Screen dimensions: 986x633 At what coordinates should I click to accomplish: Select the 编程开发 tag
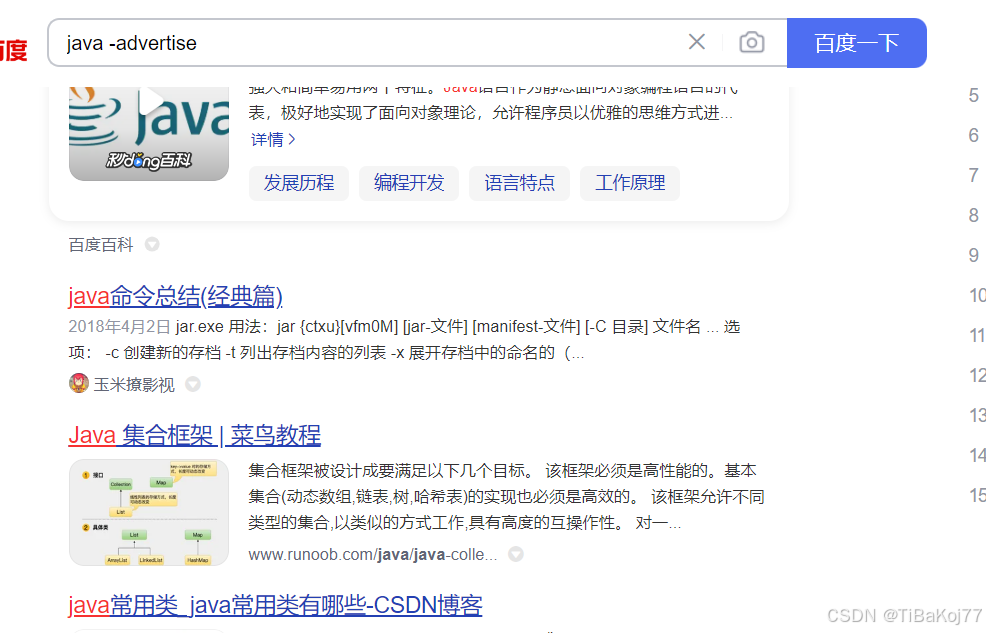(x=409, y=183)
